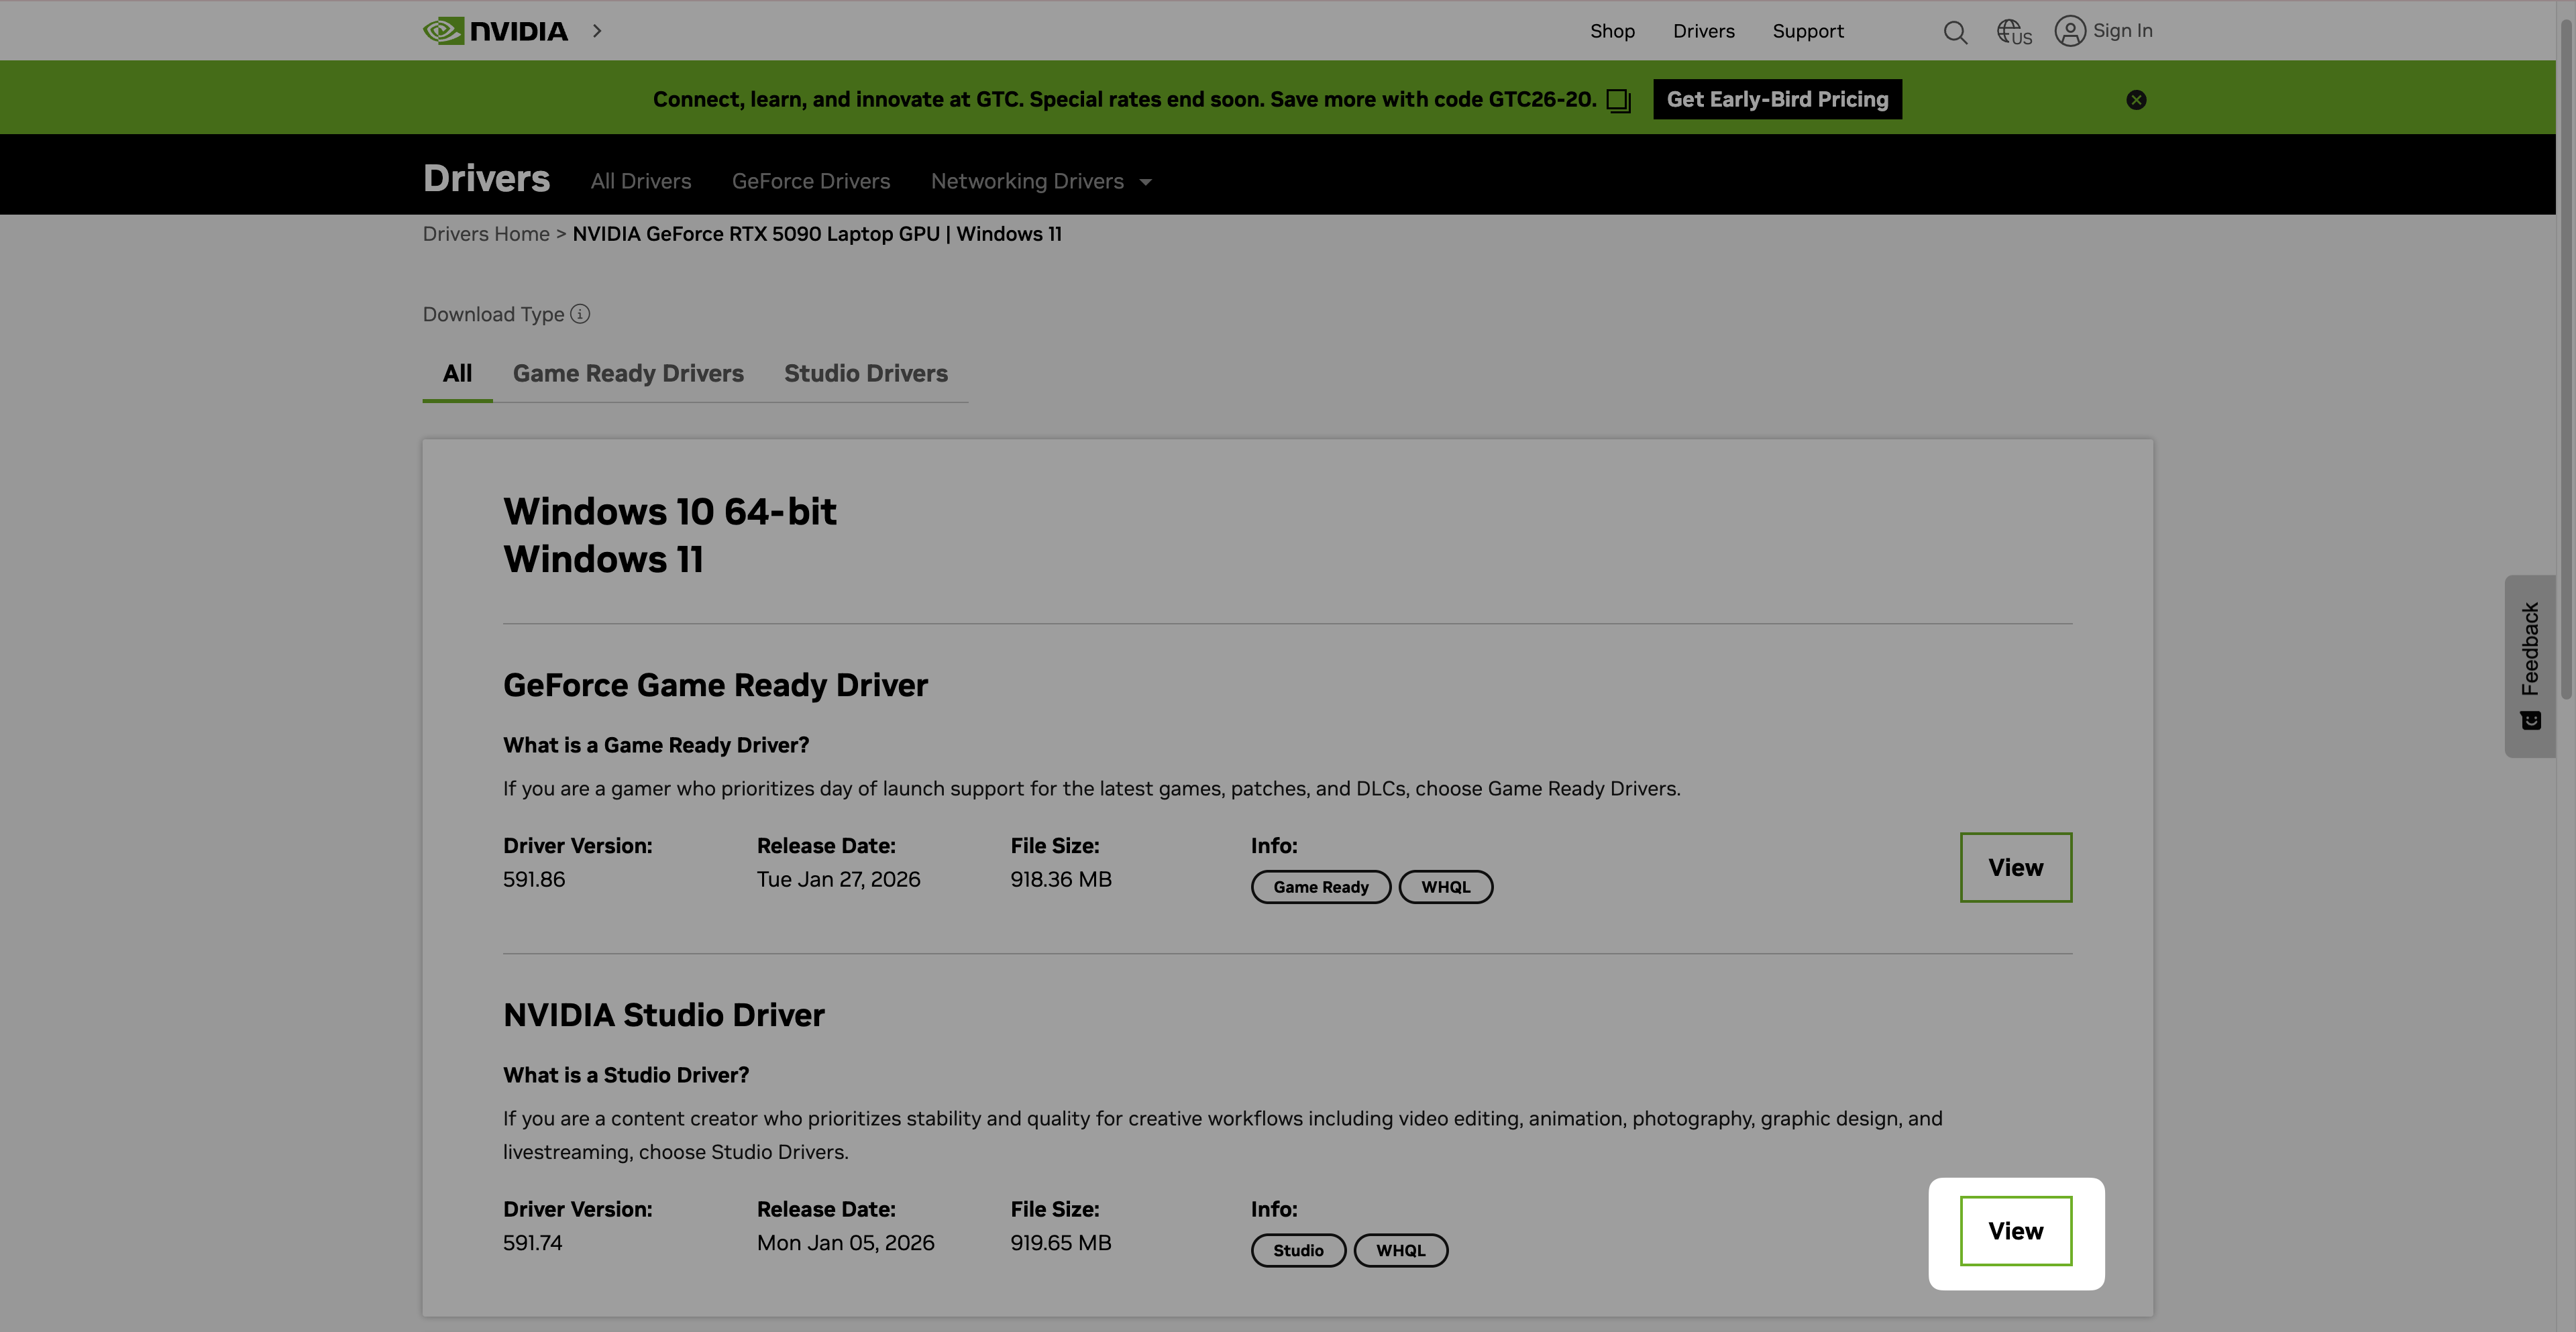Dismiss the GTC banner with the X icon
Image resolution: width=2576 pixels, height=1332 pixels.
point(2136,99)
